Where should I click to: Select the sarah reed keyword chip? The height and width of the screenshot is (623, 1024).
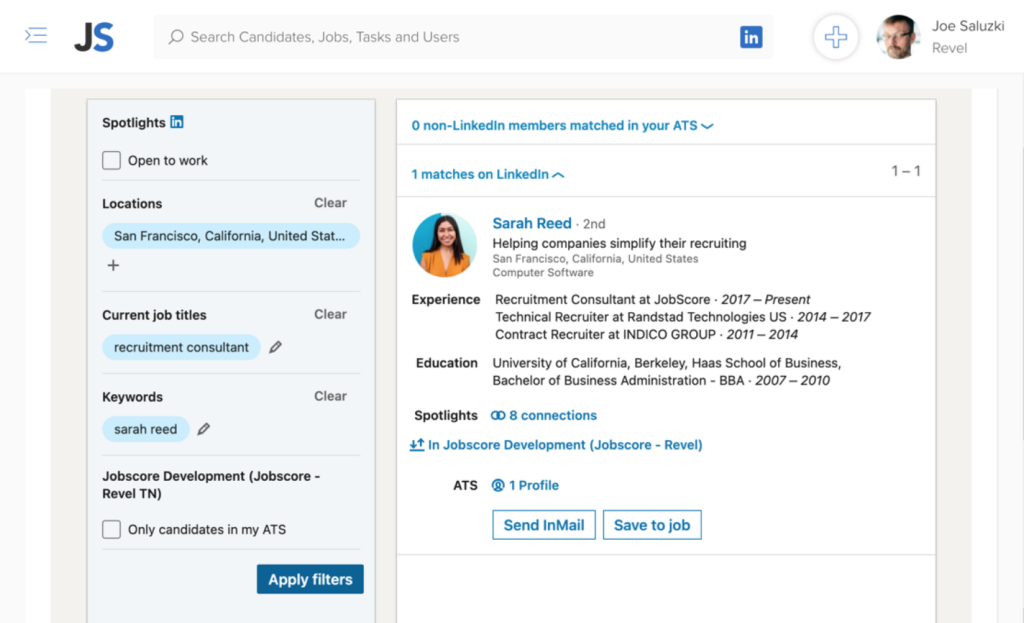146,429
